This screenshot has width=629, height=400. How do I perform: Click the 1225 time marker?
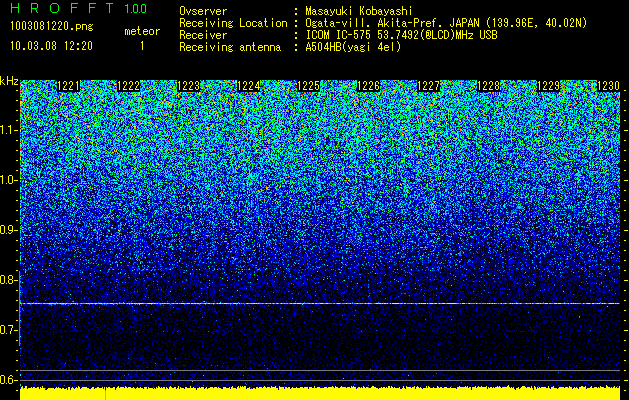click(308, 86)
